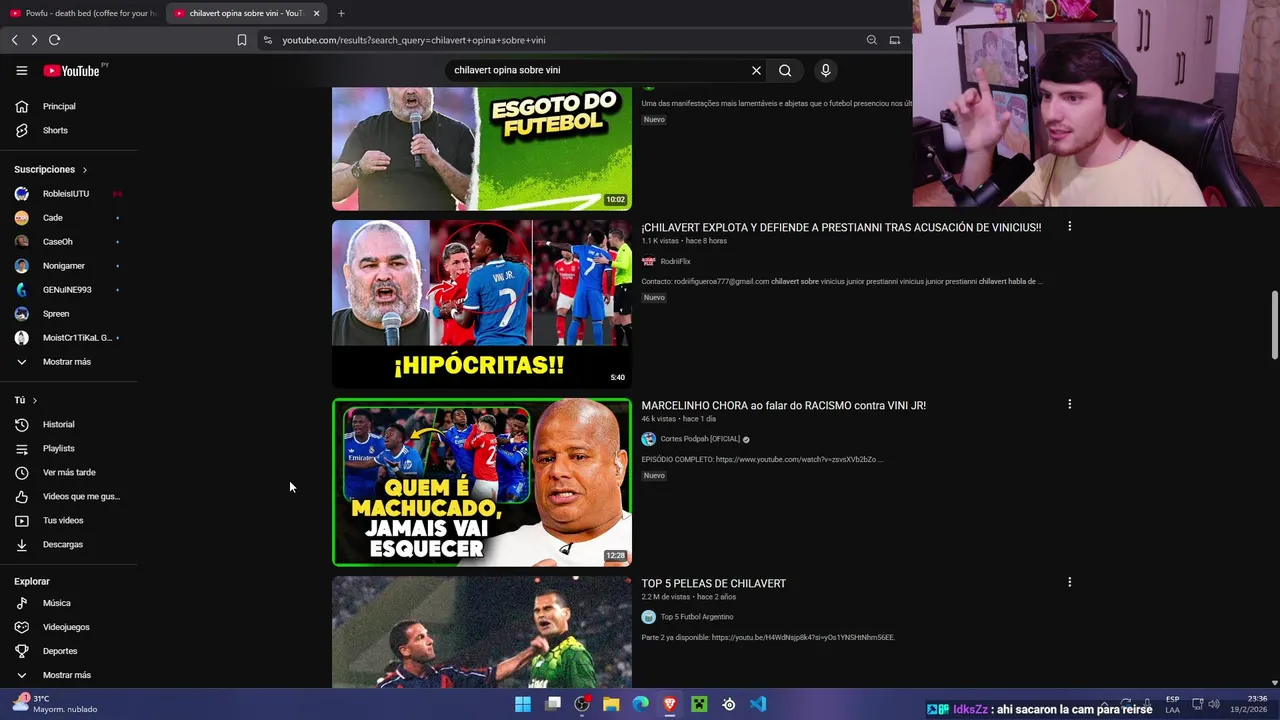Open File Explorer from the taskbar
The width and height of the screenshot is (1280, 720).
611,704
